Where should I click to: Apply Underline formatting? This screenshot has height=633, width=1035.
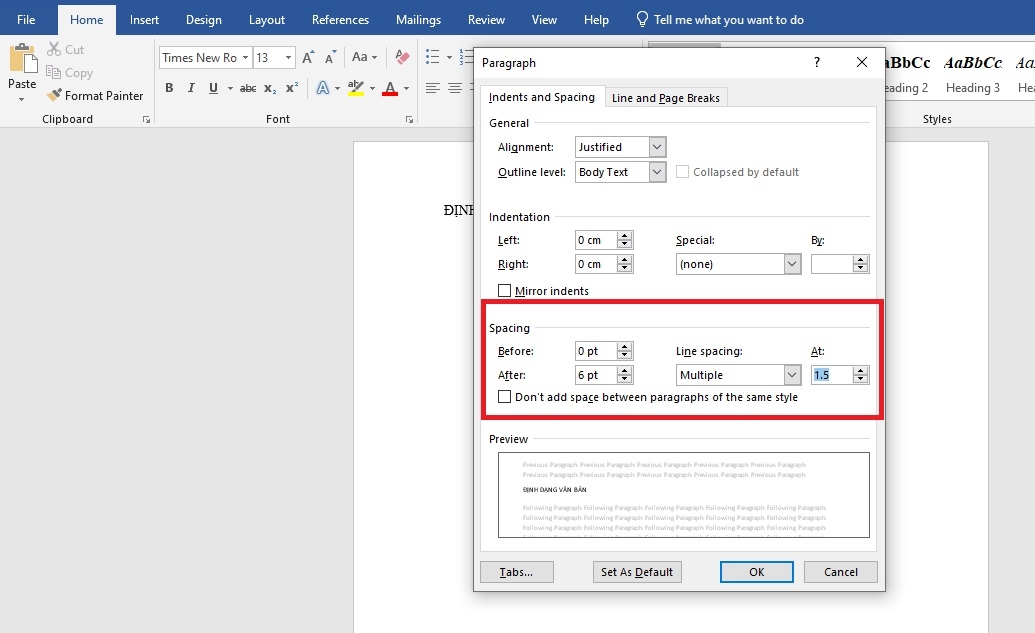coord(213,89)
